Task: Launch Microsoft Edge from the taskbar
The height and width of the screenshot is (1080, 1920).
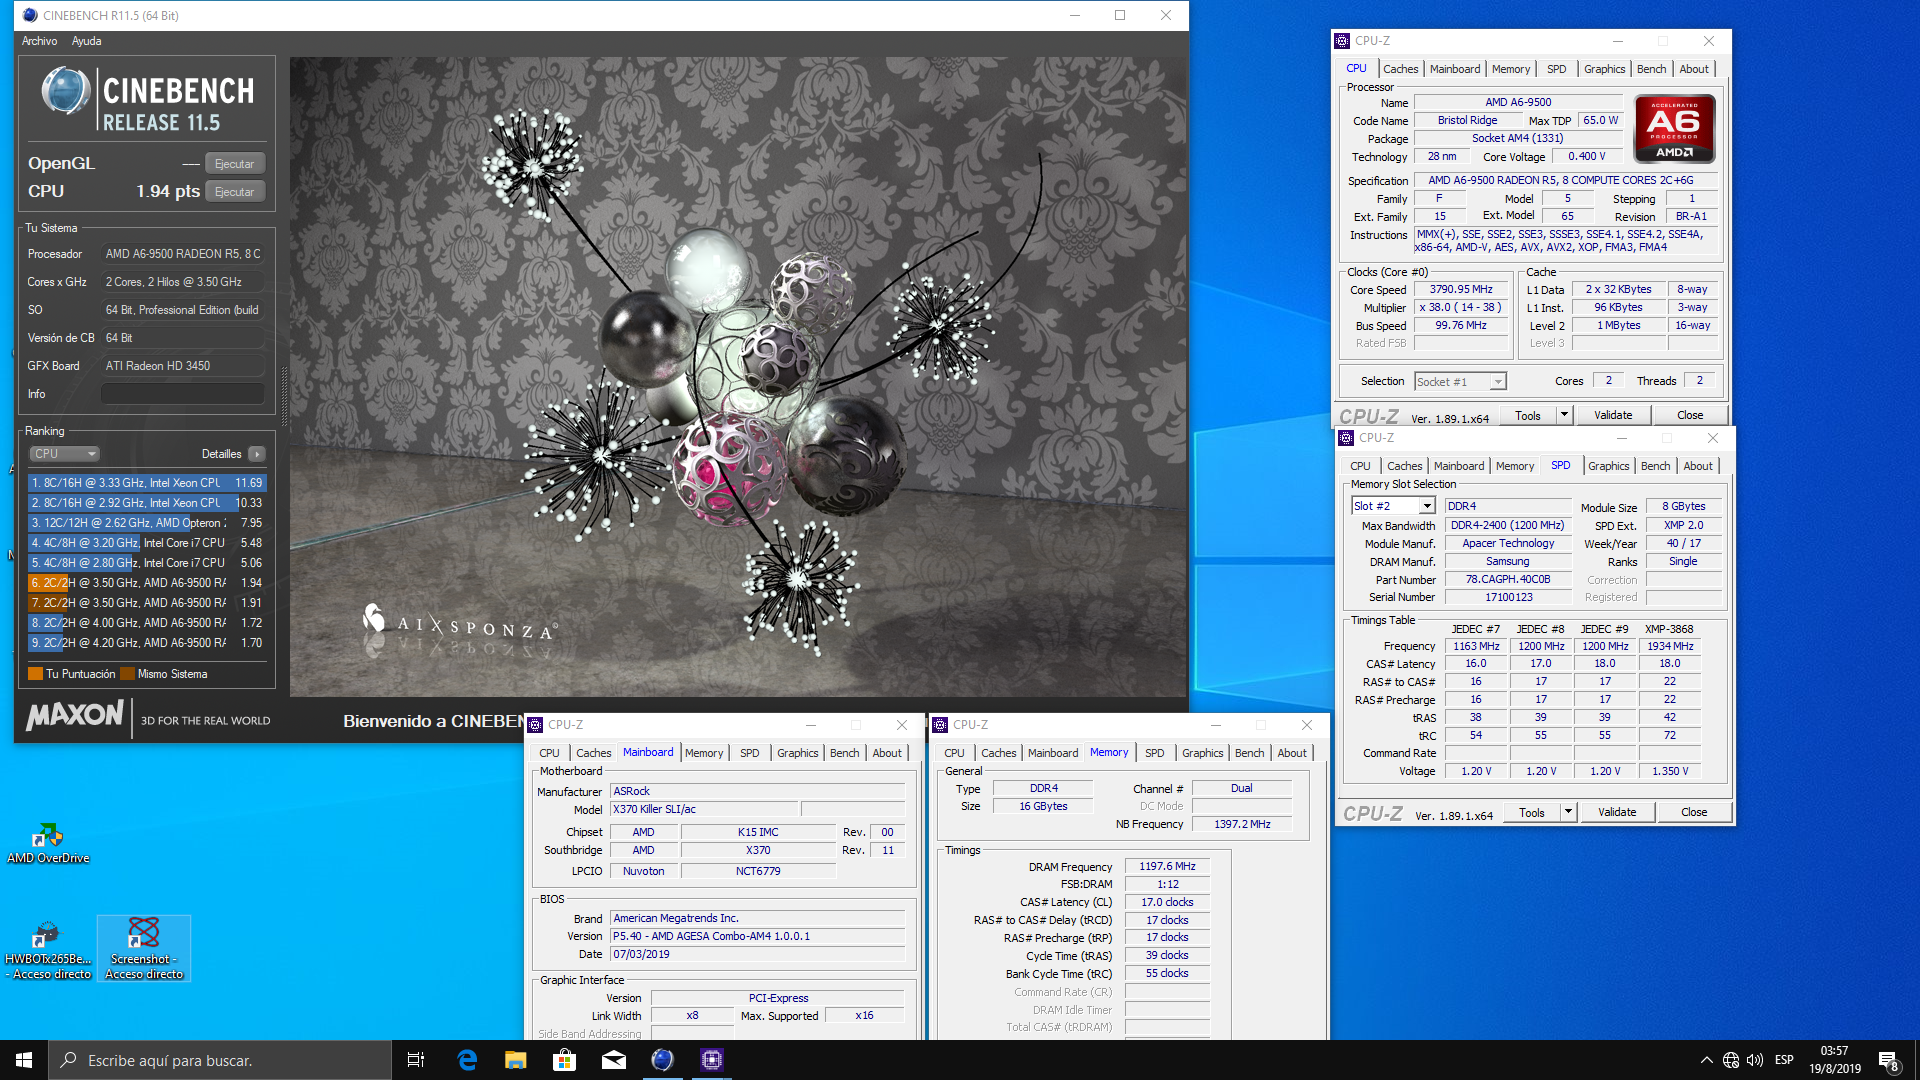Action: (x=467, y=1060)
